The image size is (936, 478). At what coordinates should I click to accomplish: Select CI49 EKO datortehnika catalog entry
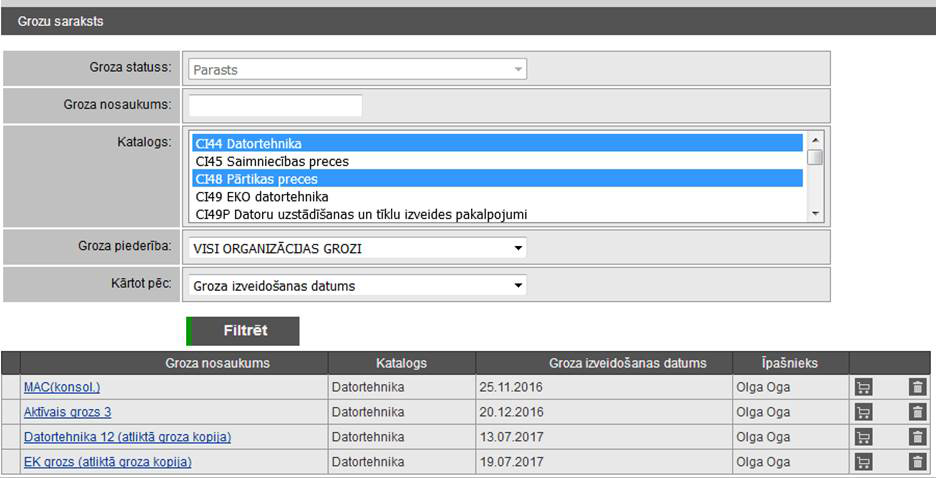pyautogui.click(x=262, y=197)
